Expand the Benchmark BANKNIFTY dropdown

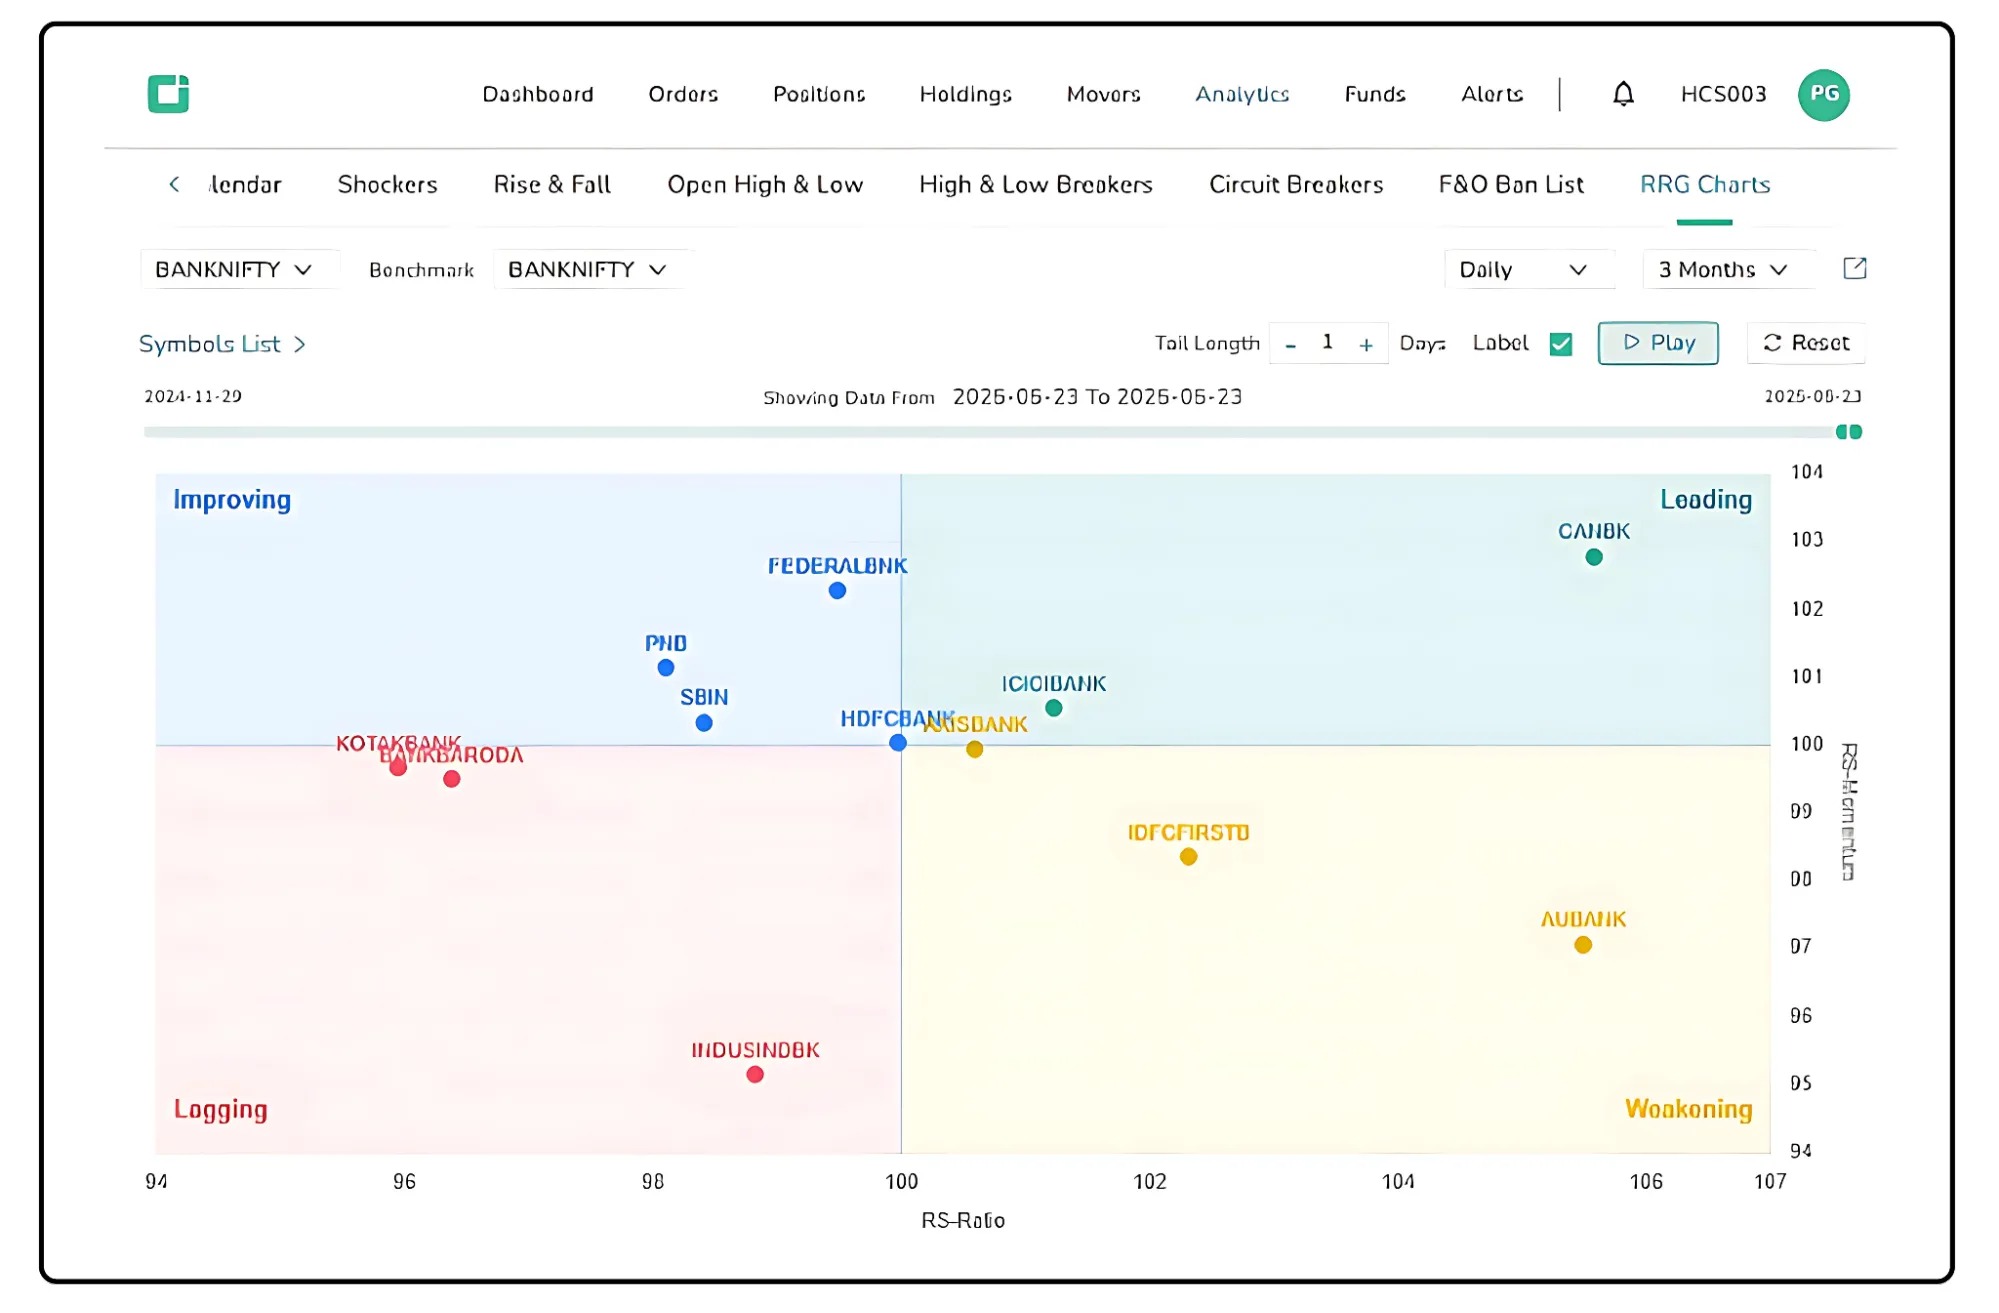tap(588, 270)
